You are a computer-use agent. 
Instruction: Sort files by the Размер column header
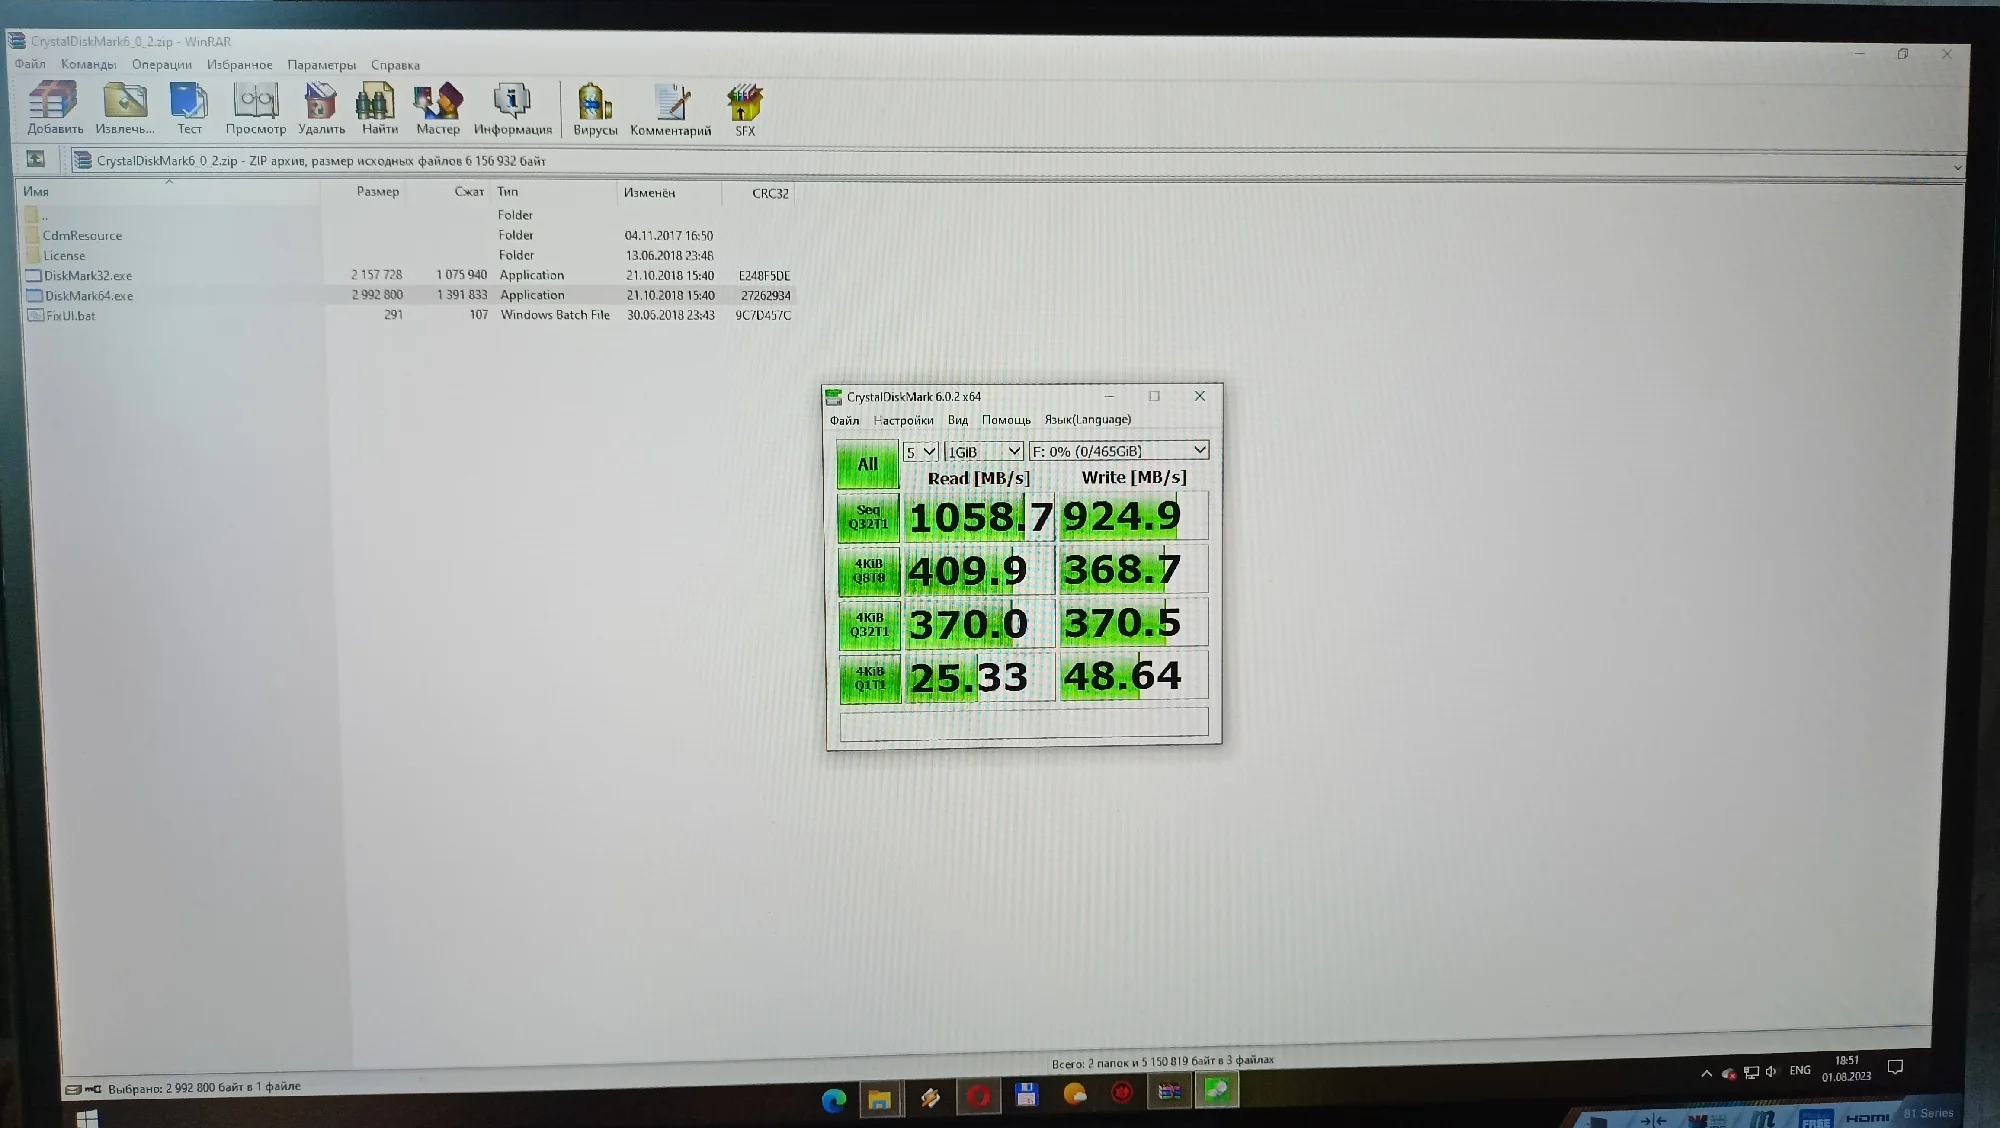point(377,192)
